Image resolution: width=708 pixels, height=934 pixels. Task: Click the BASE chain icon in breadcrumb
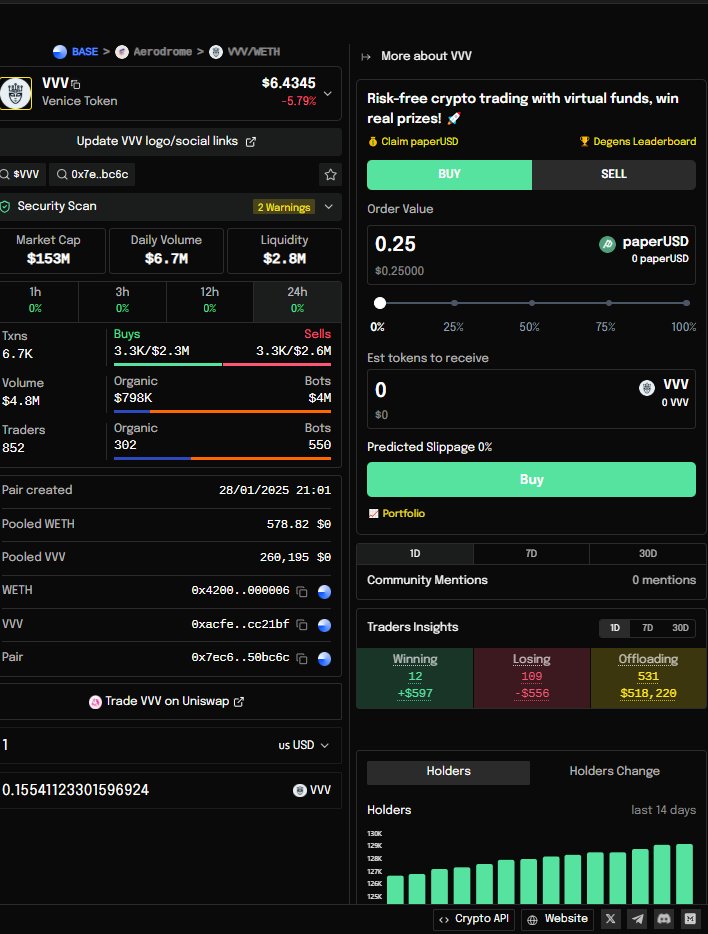click(60, 52)
